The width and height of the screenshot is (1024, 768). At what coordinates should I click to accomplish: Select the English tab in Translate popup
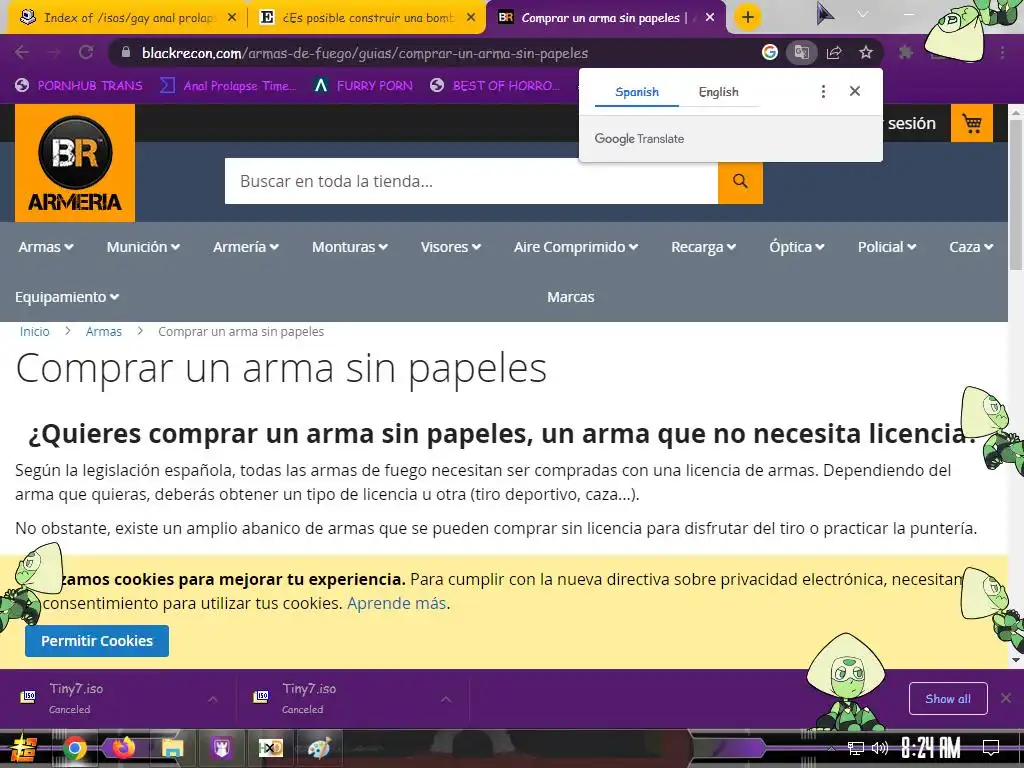coord(718,92)
